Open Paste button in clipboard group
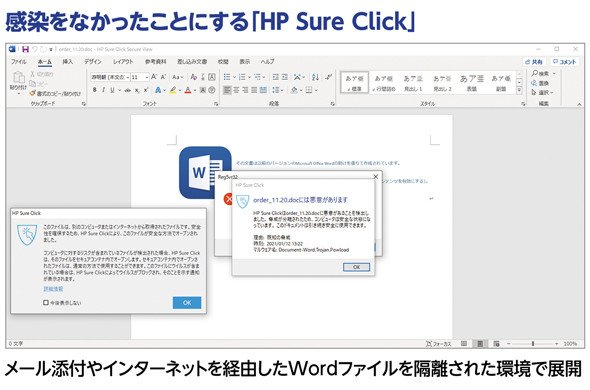Screen dimensions: 590x390 (x=18, y=81)
